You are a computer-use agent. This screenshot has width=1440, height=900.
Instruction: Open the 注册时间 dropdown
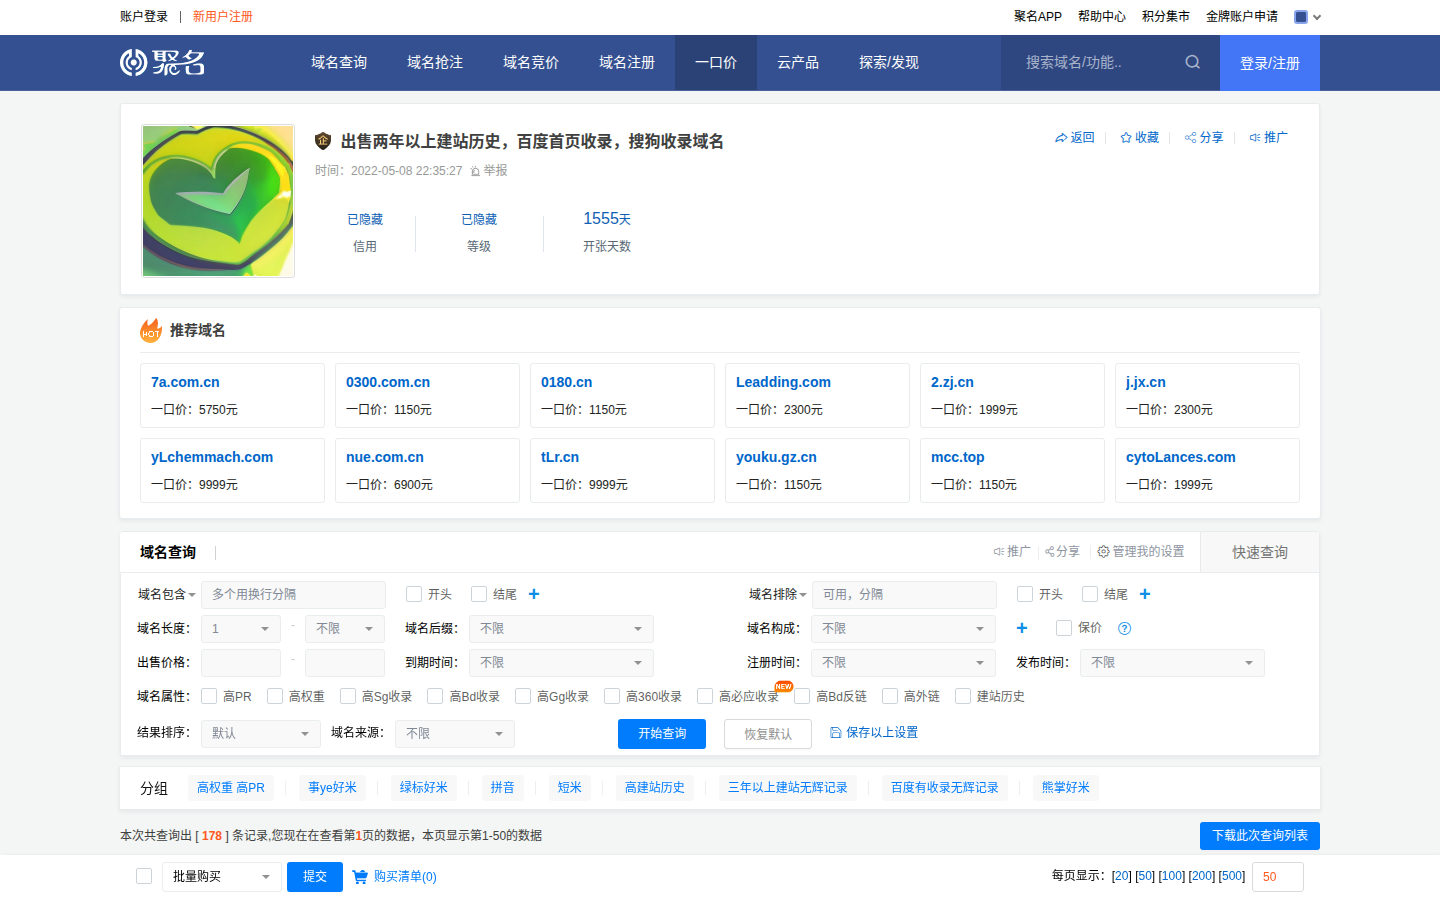point(903,663)
